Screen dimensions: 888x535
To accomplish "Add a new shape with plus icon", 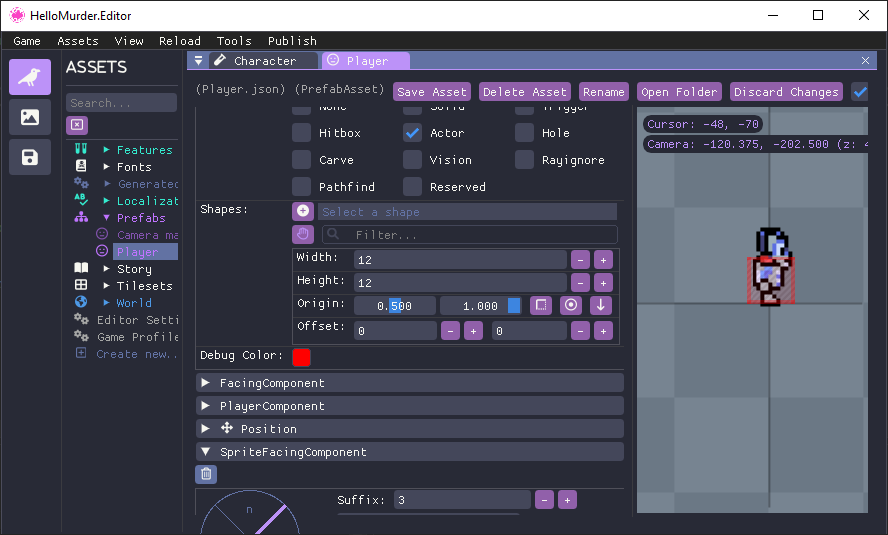I will (x=303, y=211).
